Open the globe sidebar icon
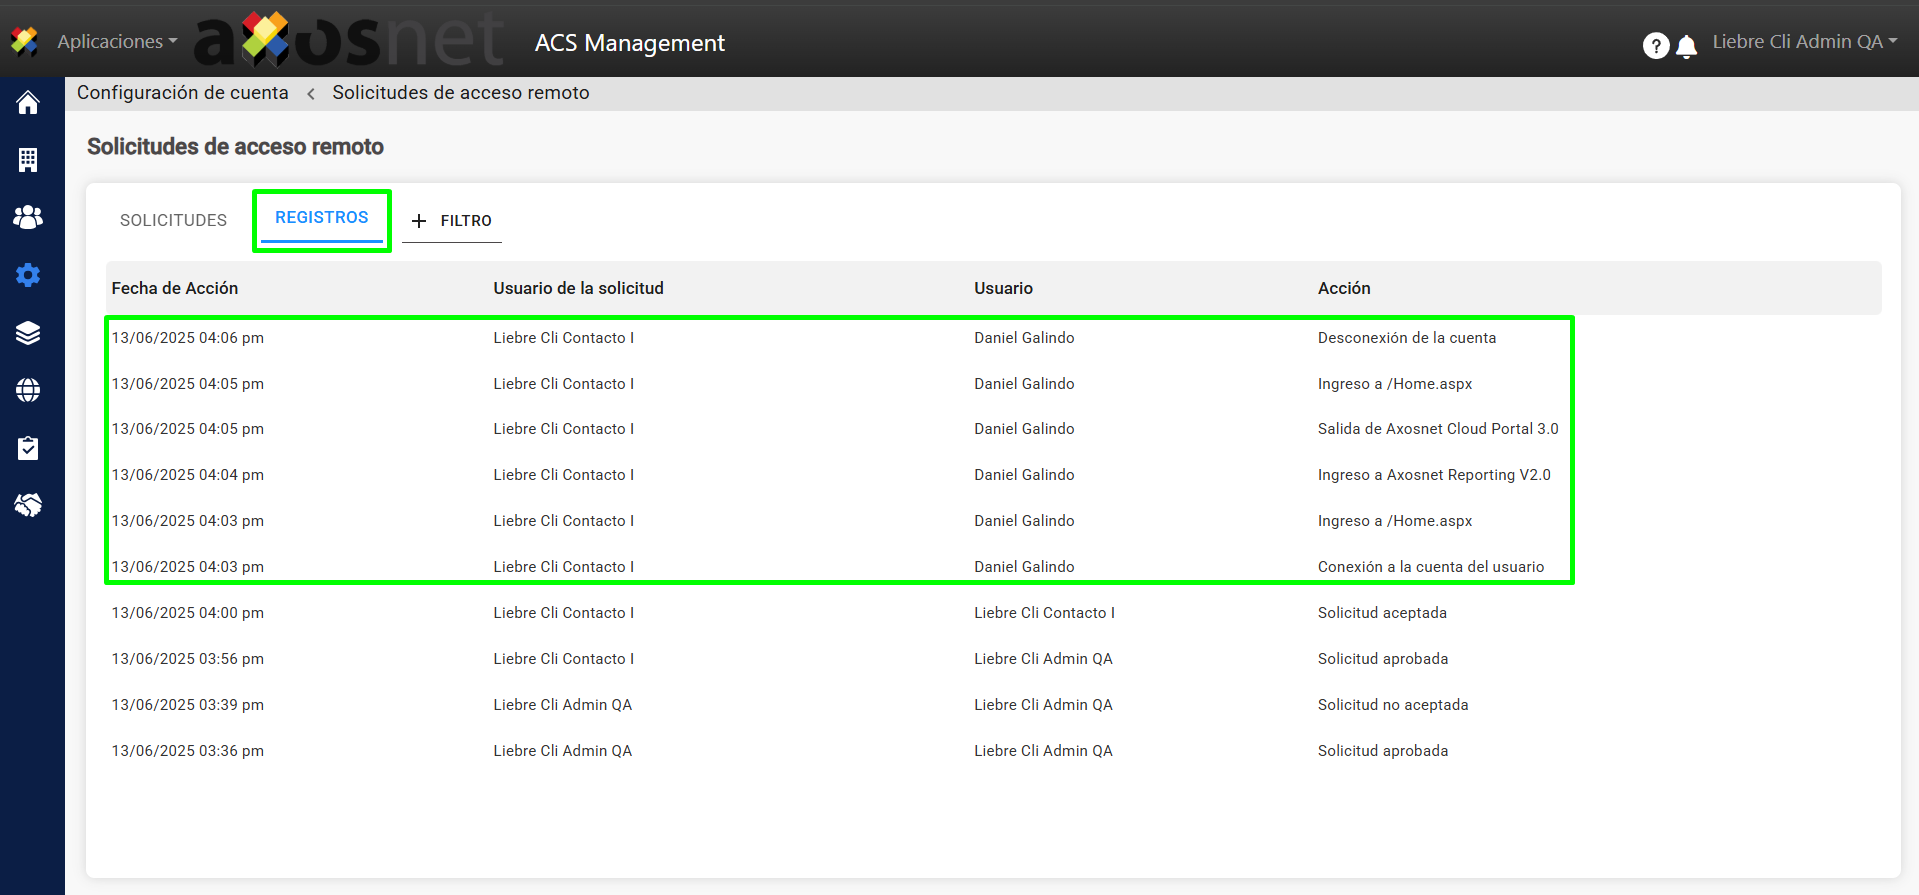 point(28,390)
